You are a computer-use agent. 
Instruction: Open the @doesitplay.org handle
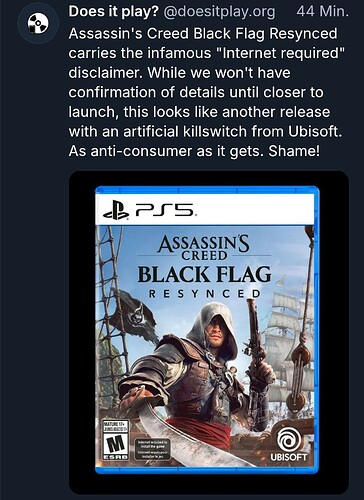(219, 12)
